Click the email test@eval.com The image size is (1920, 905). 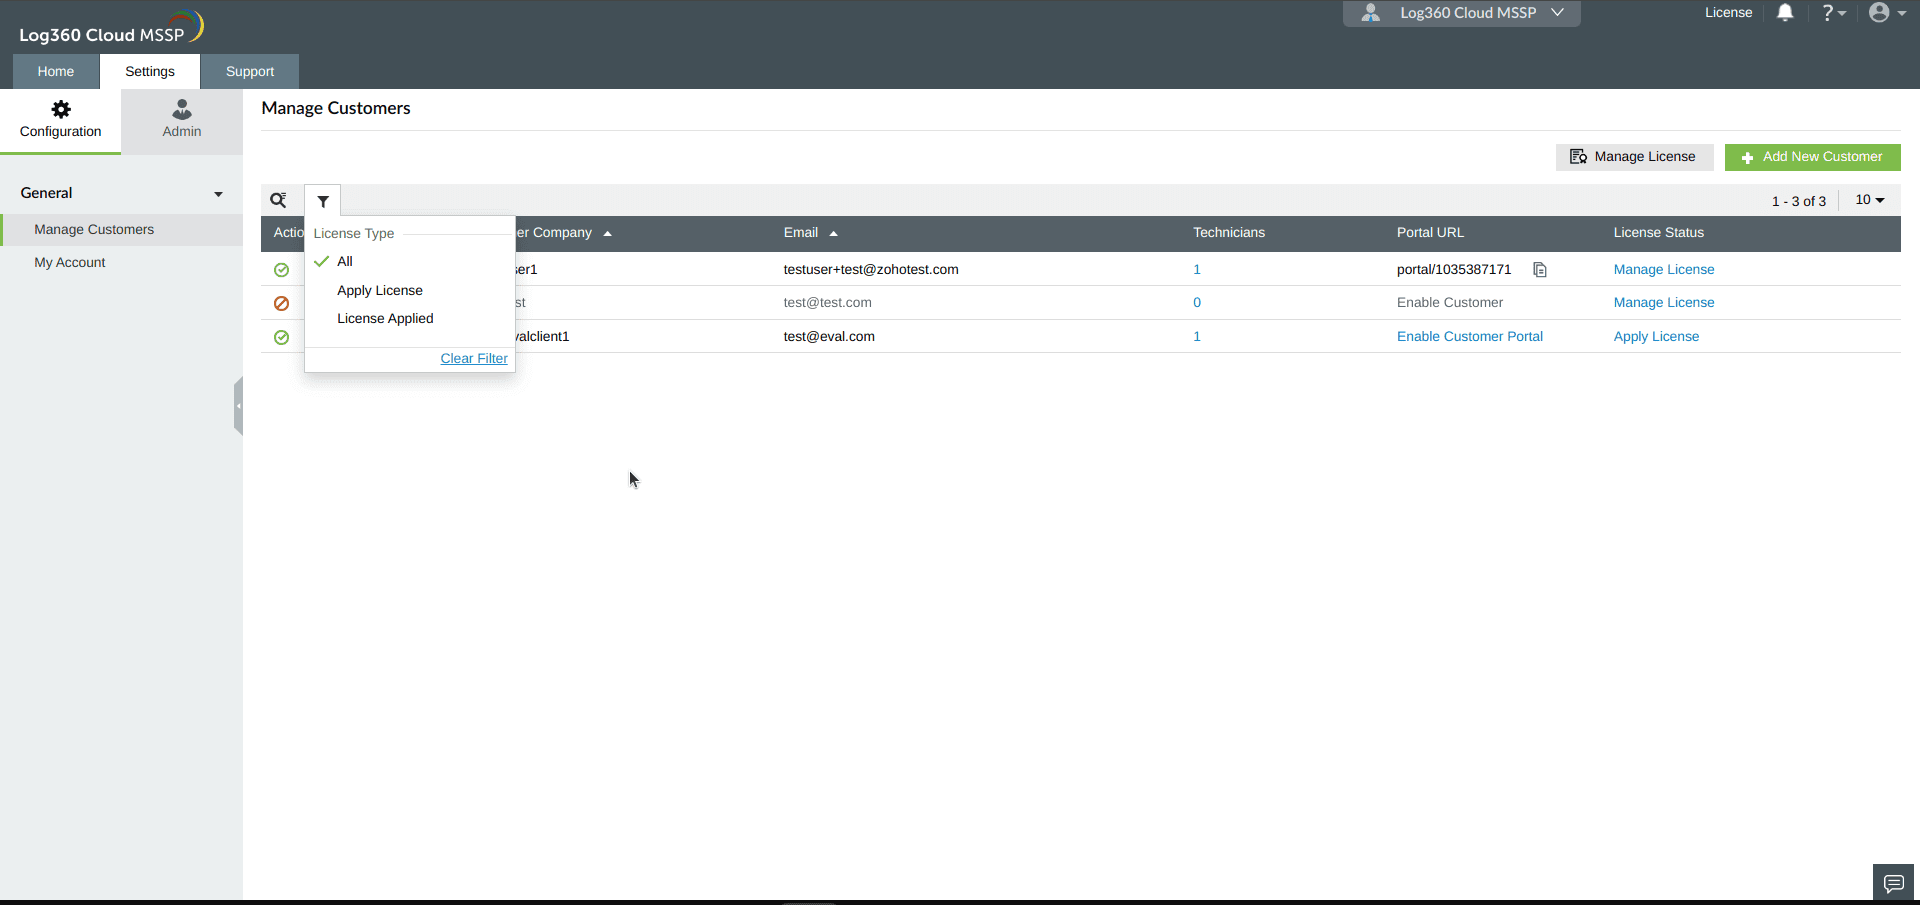tap(829, 337)
